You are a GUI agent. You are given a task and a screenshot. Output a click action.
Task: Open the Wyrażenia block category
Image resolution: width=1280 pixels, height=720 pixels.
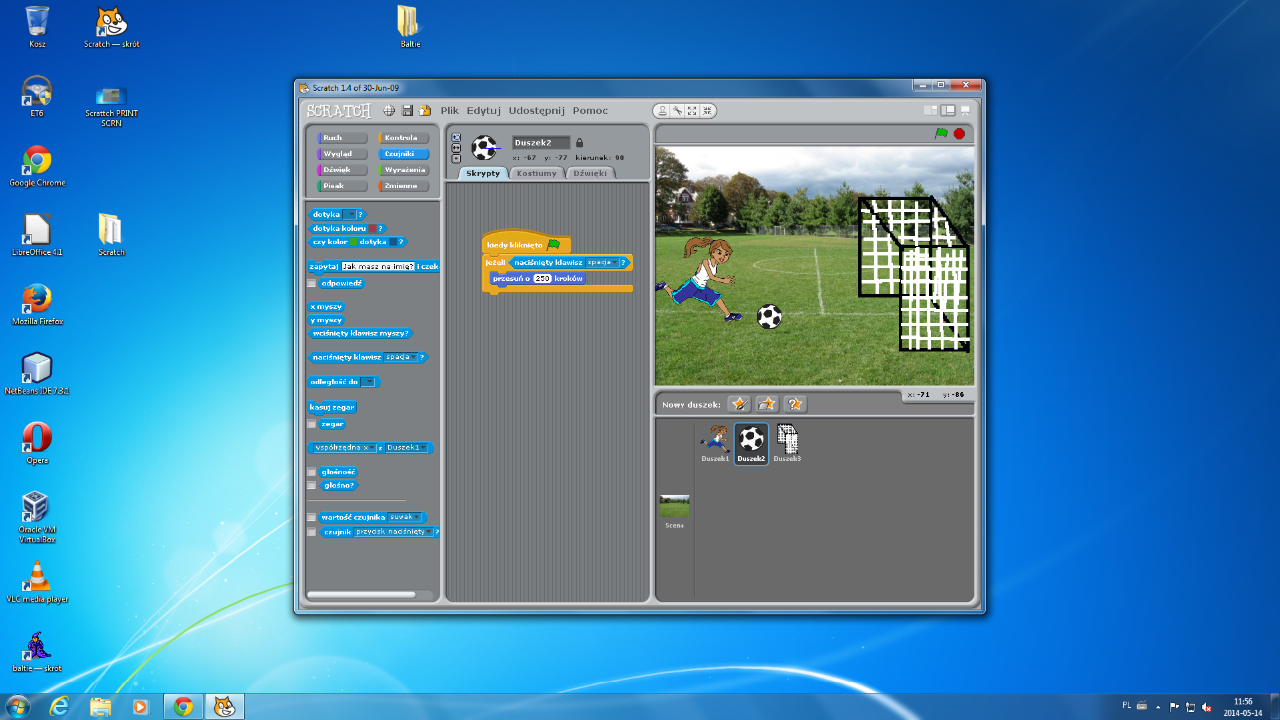click(x=404, y=170)
